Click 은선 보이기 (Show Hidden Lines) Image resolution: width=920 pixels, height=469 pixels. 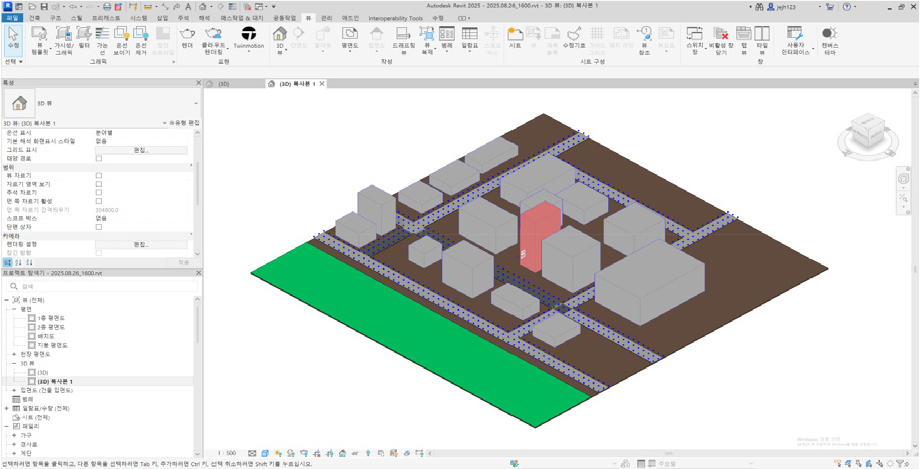pyautogui.click(x=121, y=40)
